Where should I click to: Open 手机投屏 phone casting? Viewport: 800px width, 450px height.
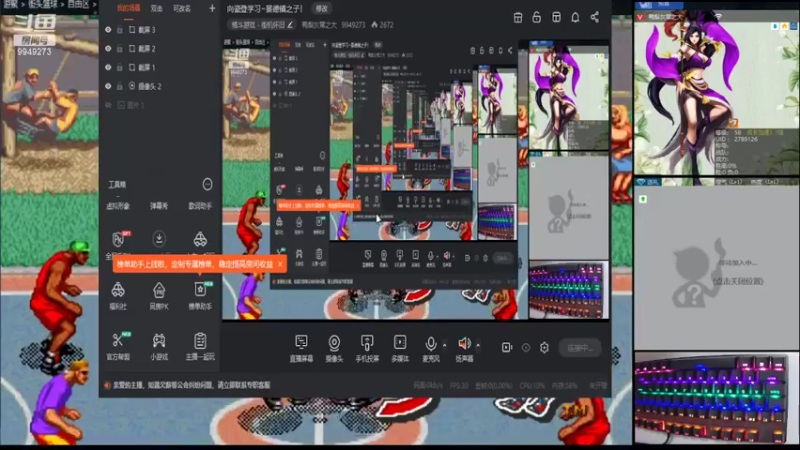(367, 348)
